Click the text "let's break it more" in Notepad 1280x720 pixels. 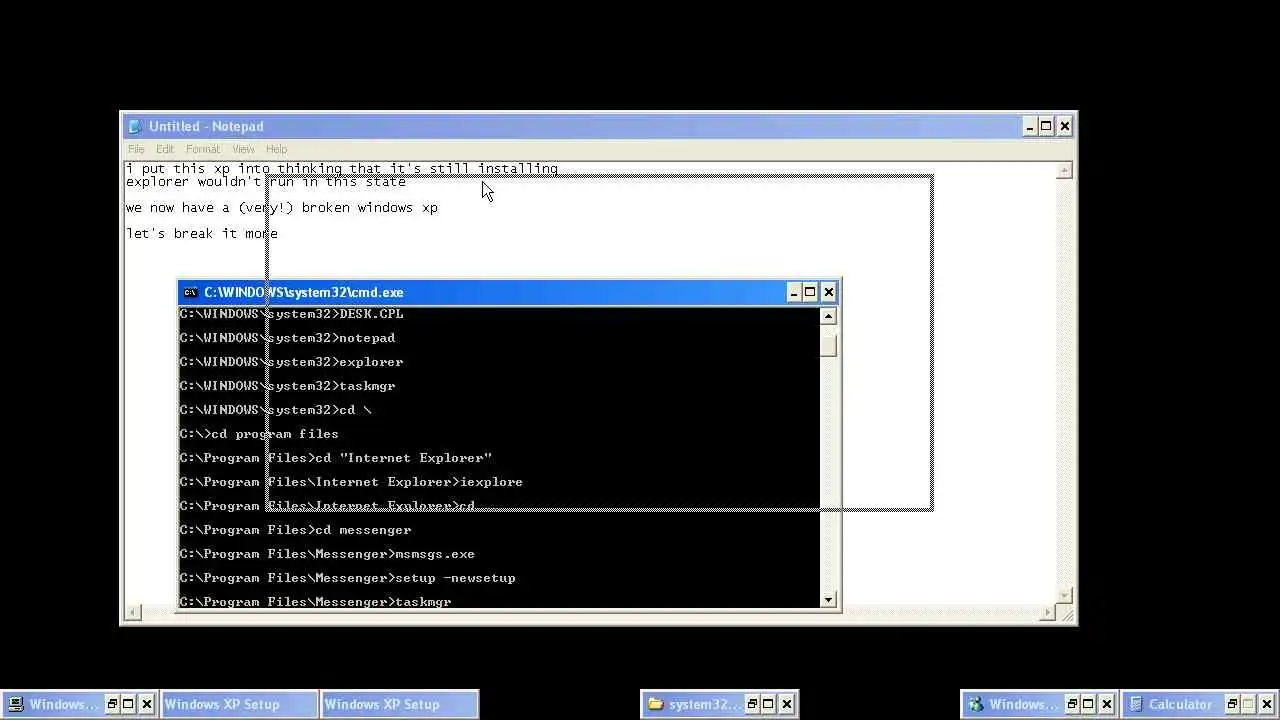(x=202, y=233)
